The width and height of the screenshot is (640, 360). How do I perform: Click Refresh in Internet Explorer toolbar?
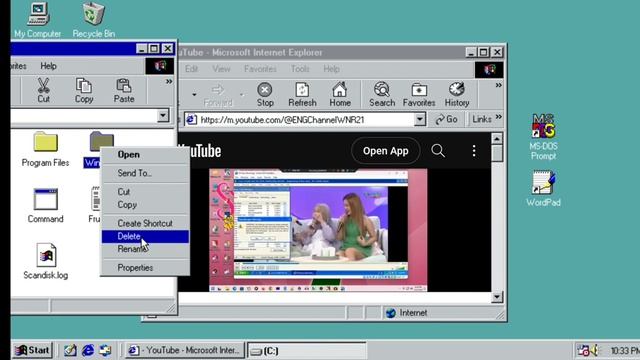(302, 94)
